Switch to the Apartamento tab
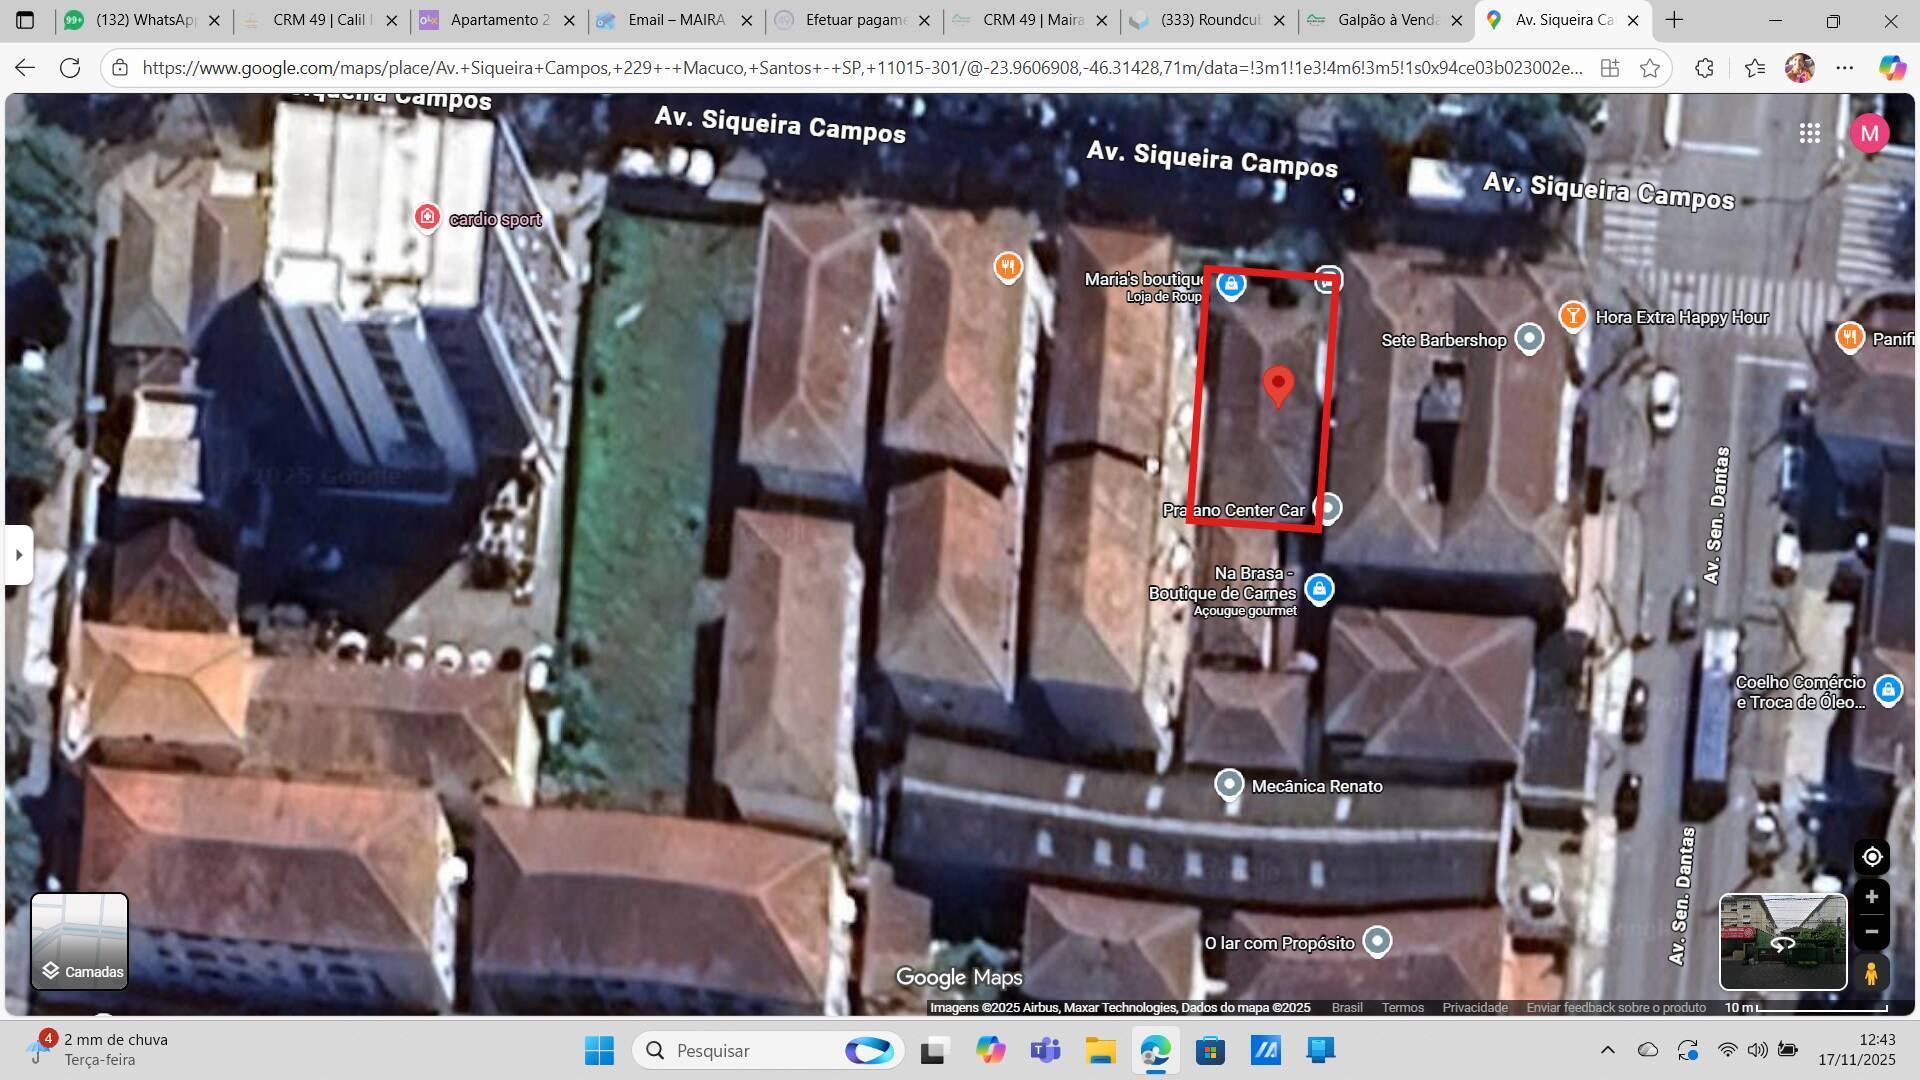This screenshot has height=1080, width=1920. [x=498, y=20]
